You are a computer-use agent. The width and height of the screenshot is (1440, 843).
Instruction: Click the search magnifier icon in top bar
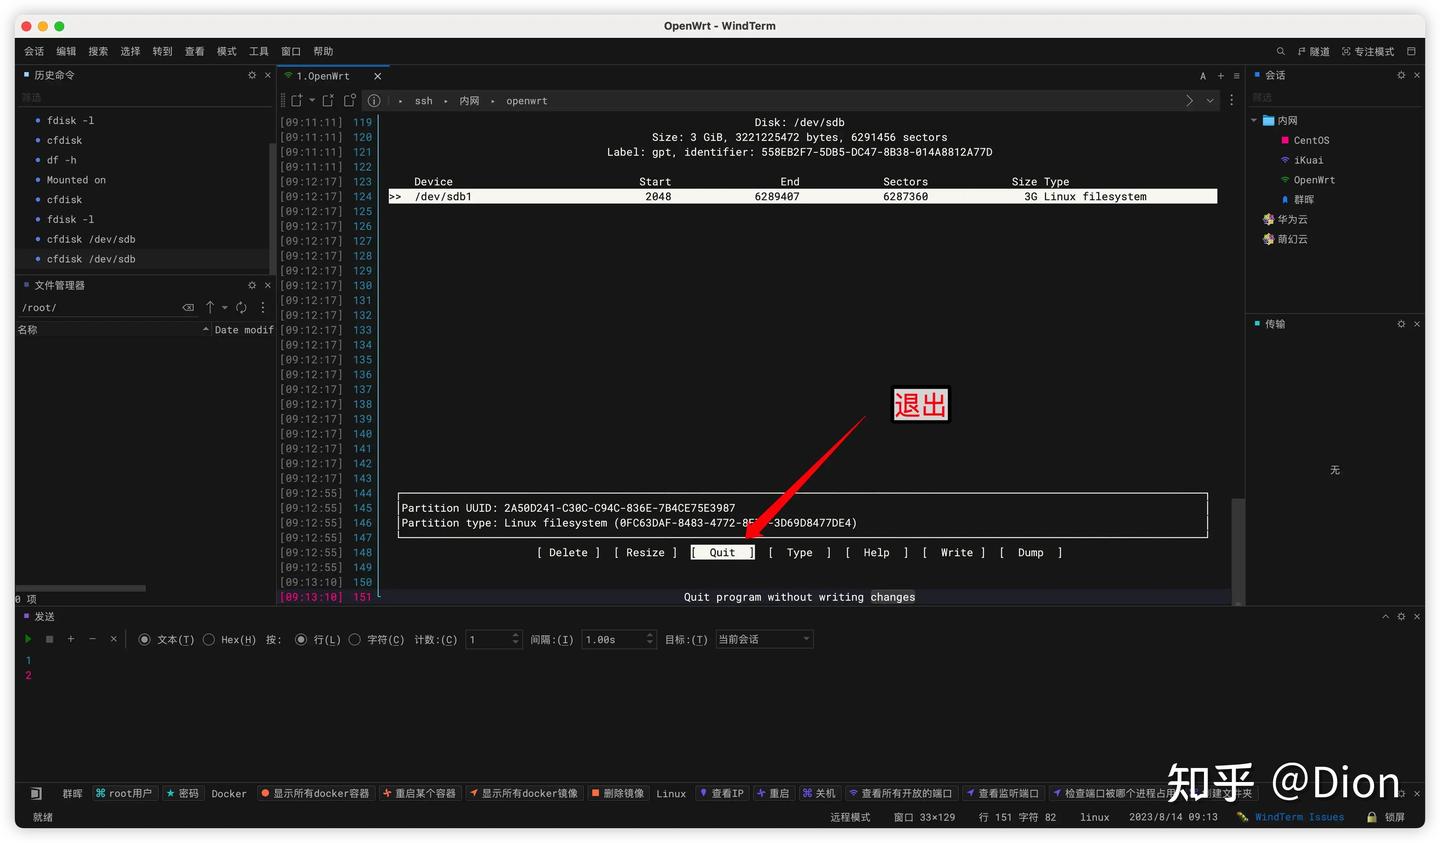pyautogui.click(x=1280, y=51)
